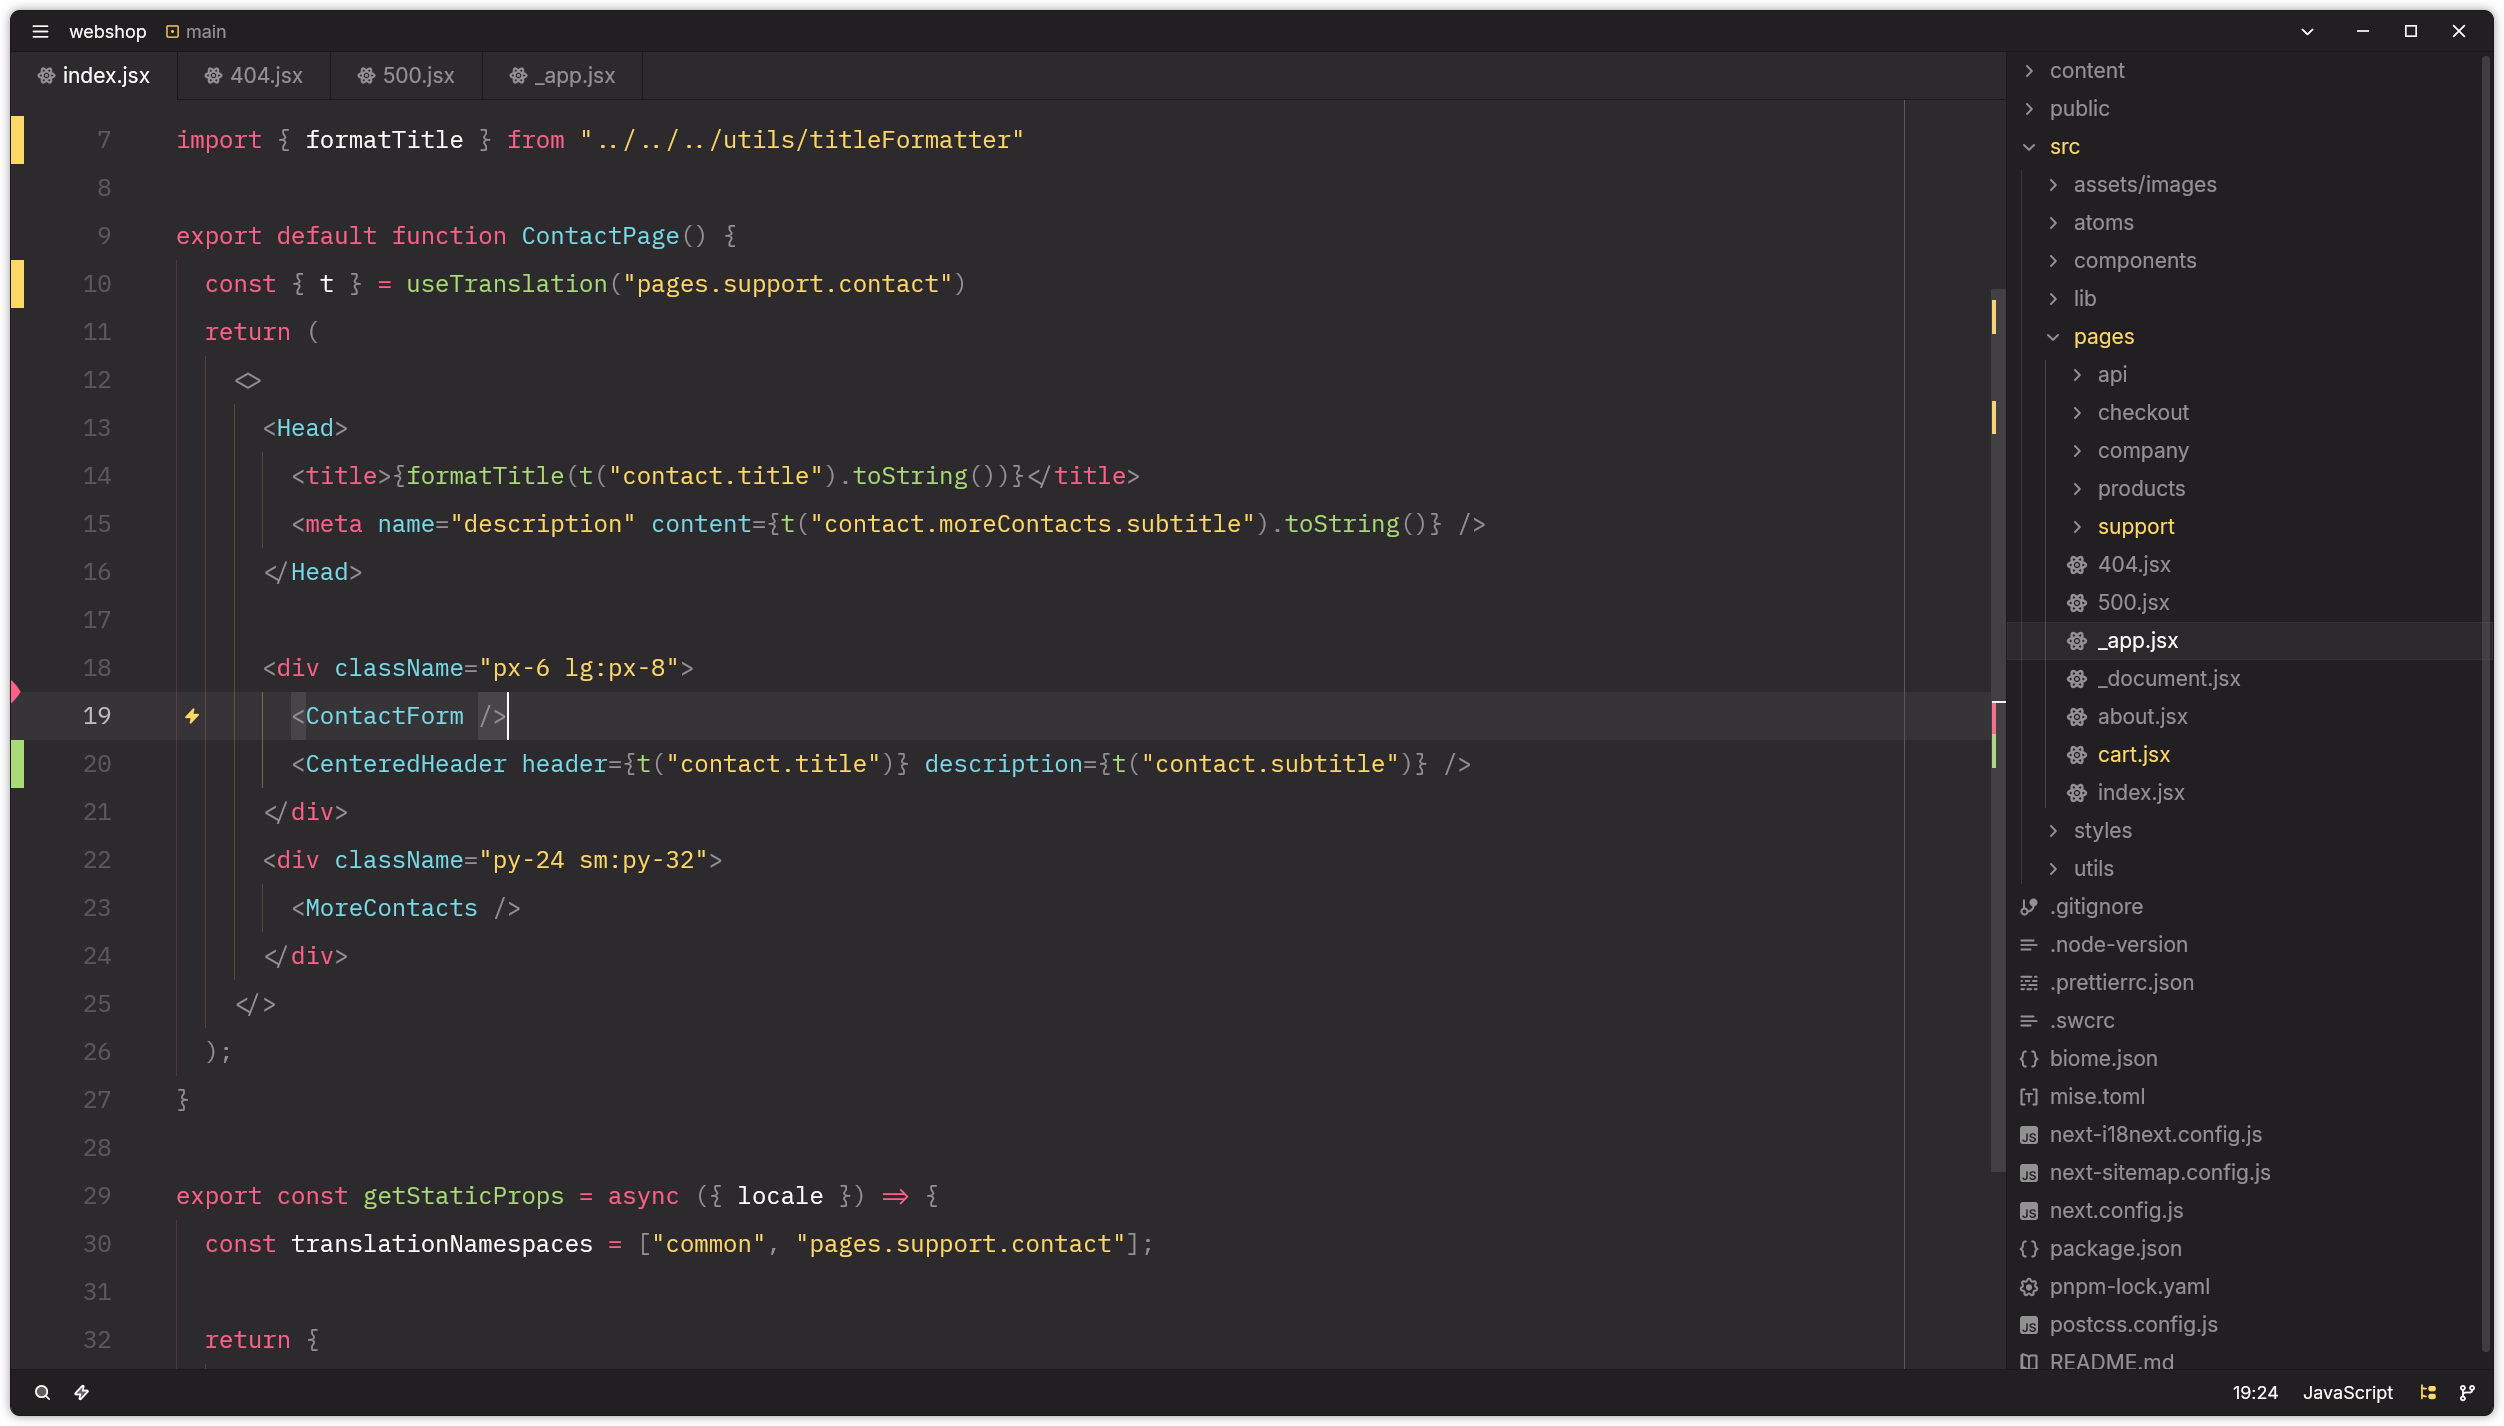The width and height of the screenshot is (2504, 1426).
Task: Click the breakpoint marker beside line 19
Action: click(x=16, y=691)
